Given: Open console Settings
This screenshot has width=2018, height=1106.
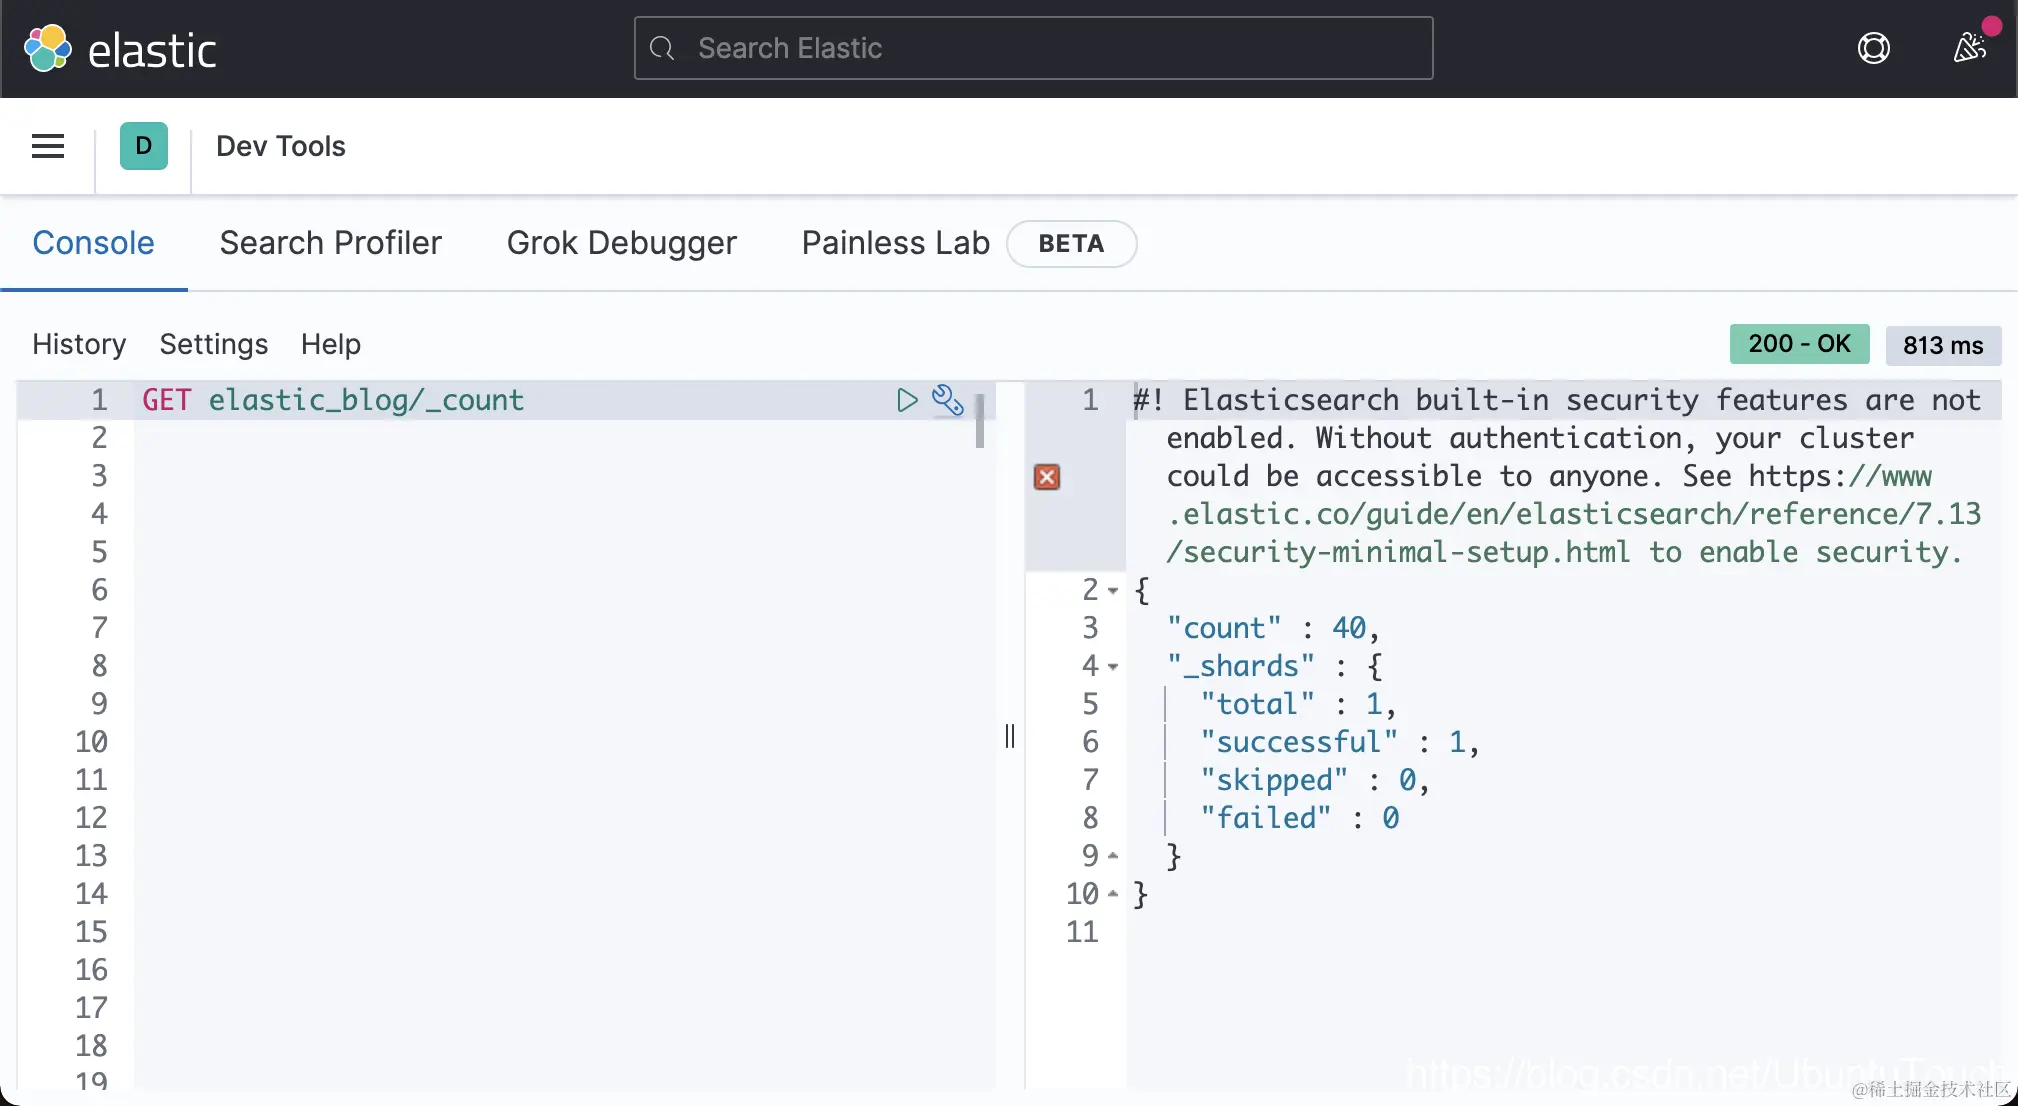Looking at the screenshot, I should pyautogui.click(x=213, y=344).
